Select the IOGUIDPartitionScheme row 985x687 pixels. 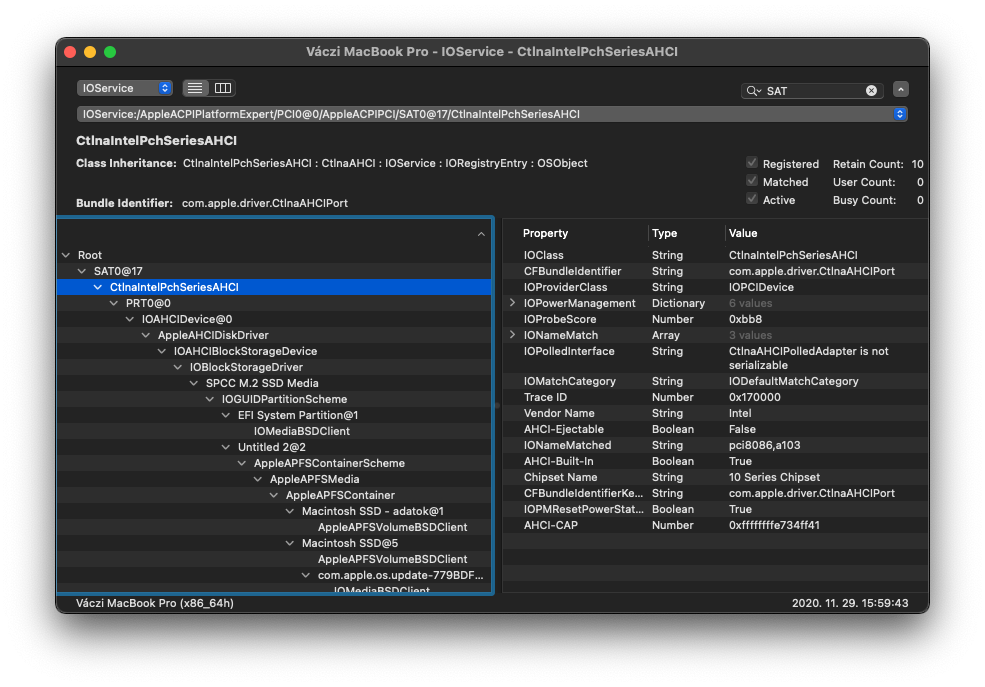point(275,399)
